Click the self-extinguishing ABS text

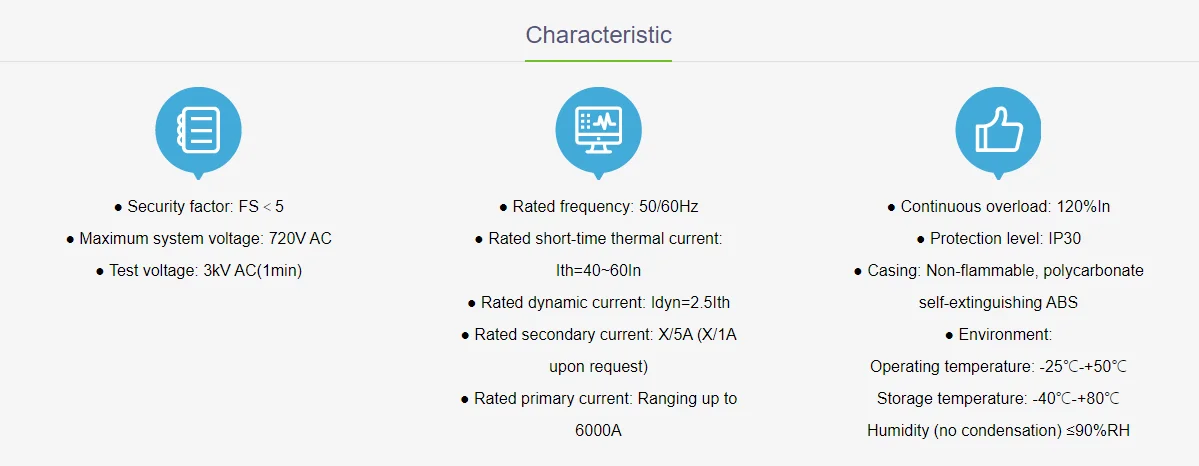tap(999, 303)
